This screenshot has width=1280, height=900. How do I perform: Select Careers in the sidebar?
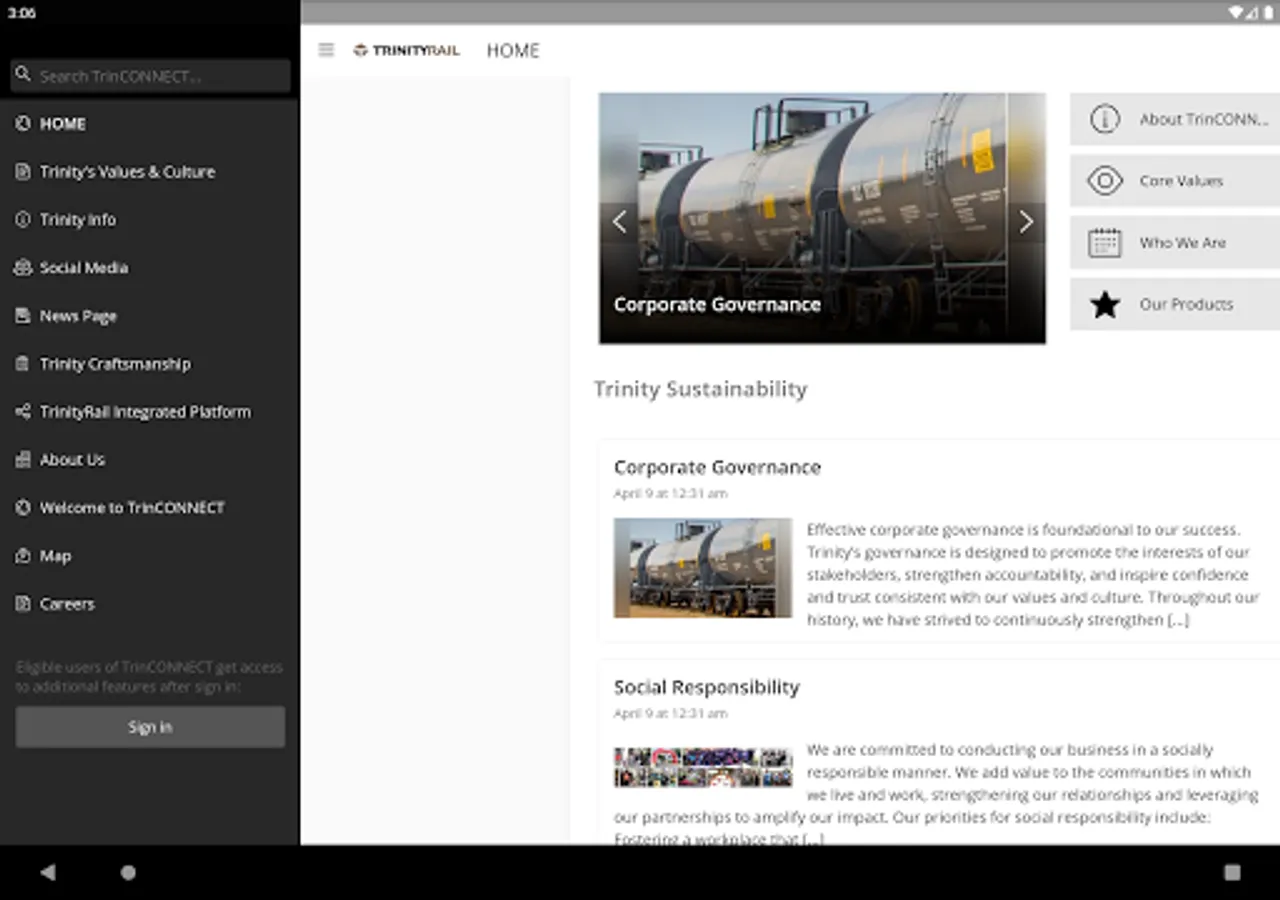pyautogui.click(x=150, y=604)
